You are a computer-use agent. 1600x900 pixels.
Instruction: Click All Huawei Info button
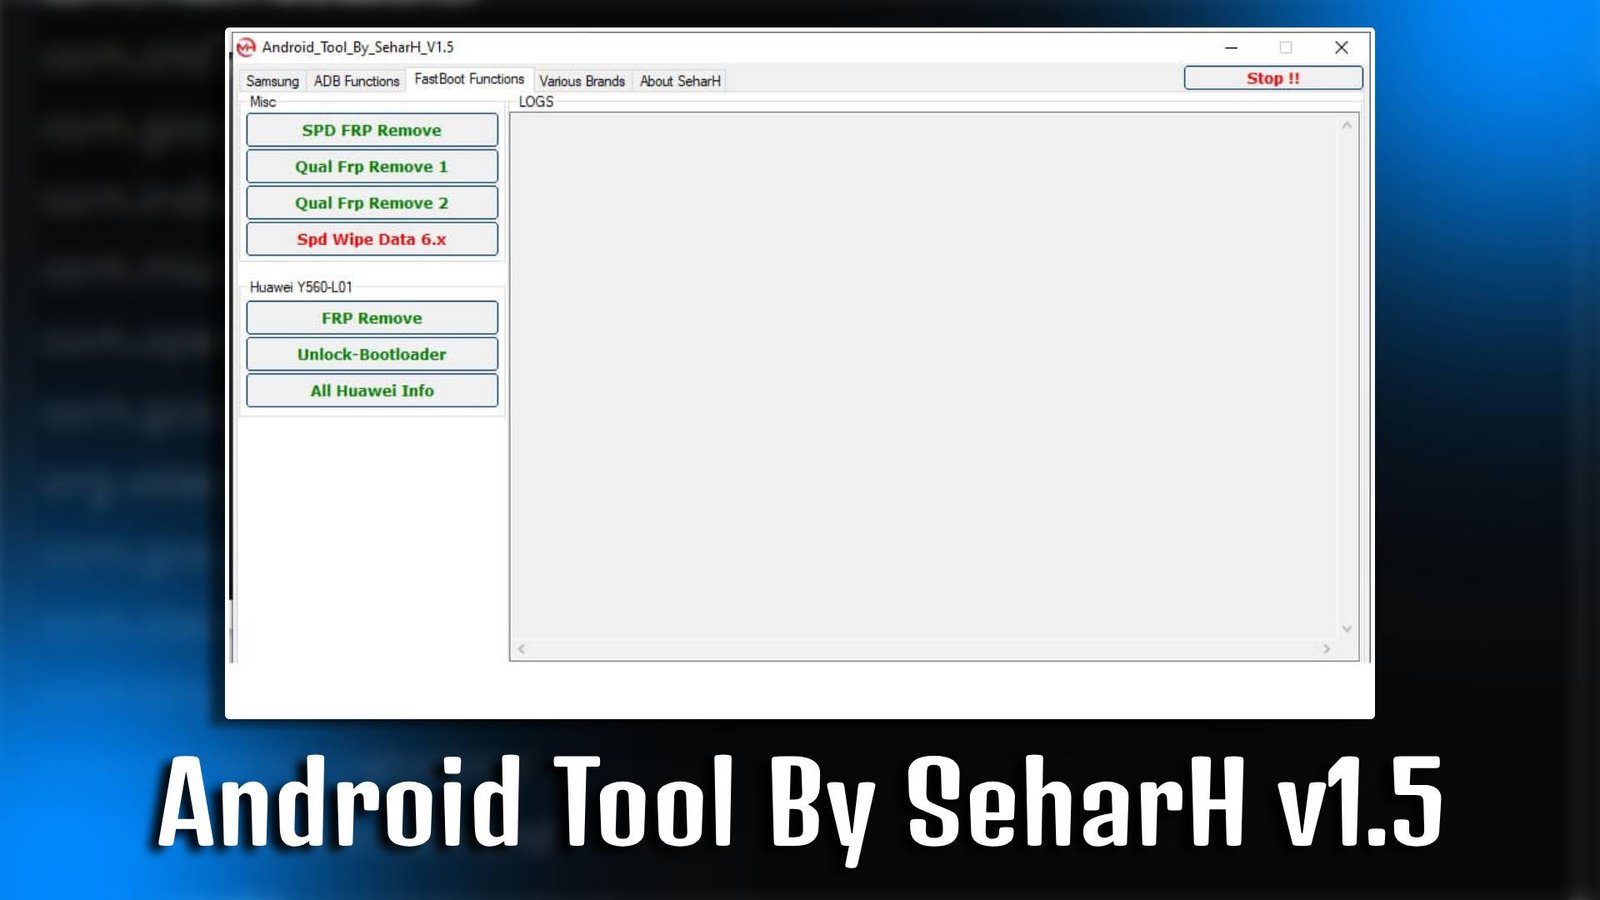click(371, 390)
